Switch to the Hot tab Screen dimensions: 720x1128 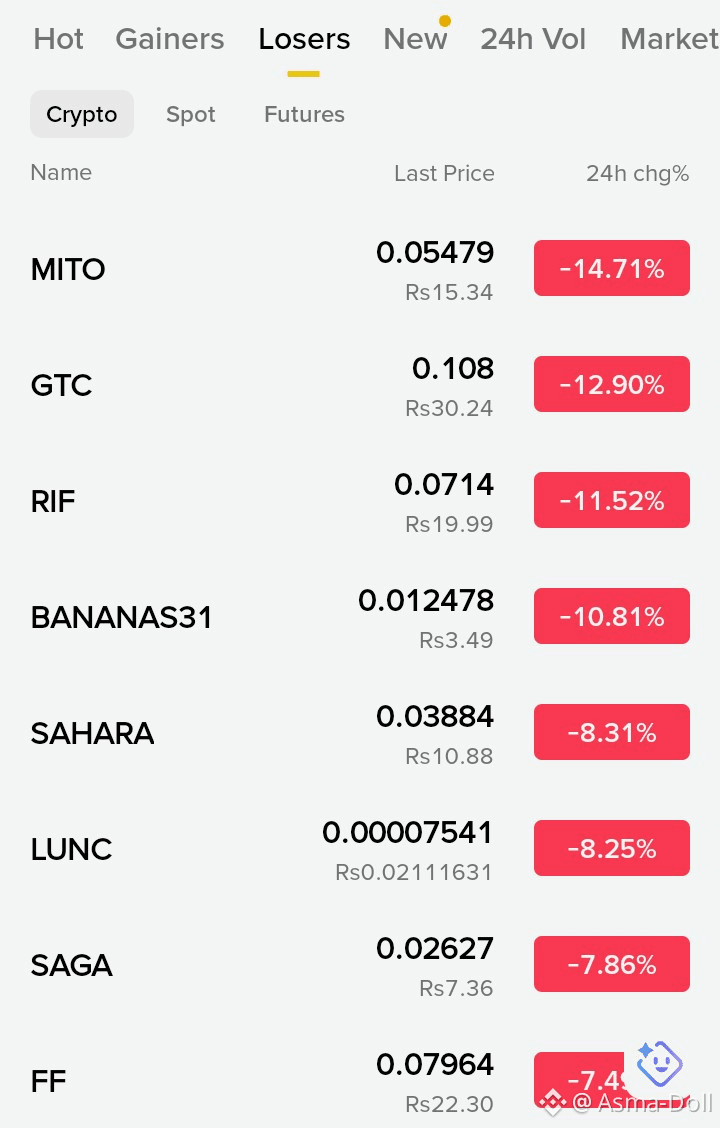tap(58, 39)
